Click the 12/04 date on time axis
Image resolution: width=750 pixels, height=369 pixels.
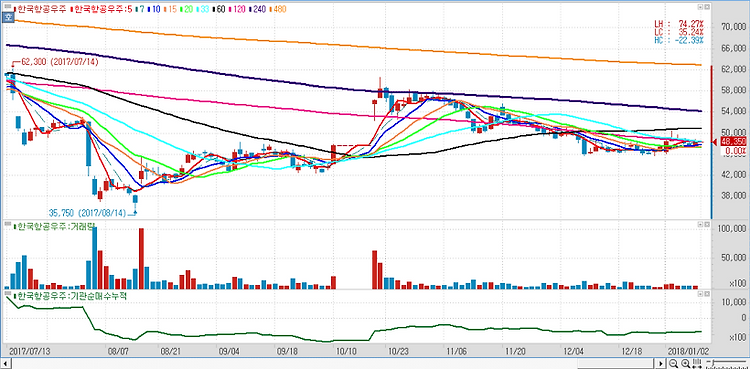point(574,351)
